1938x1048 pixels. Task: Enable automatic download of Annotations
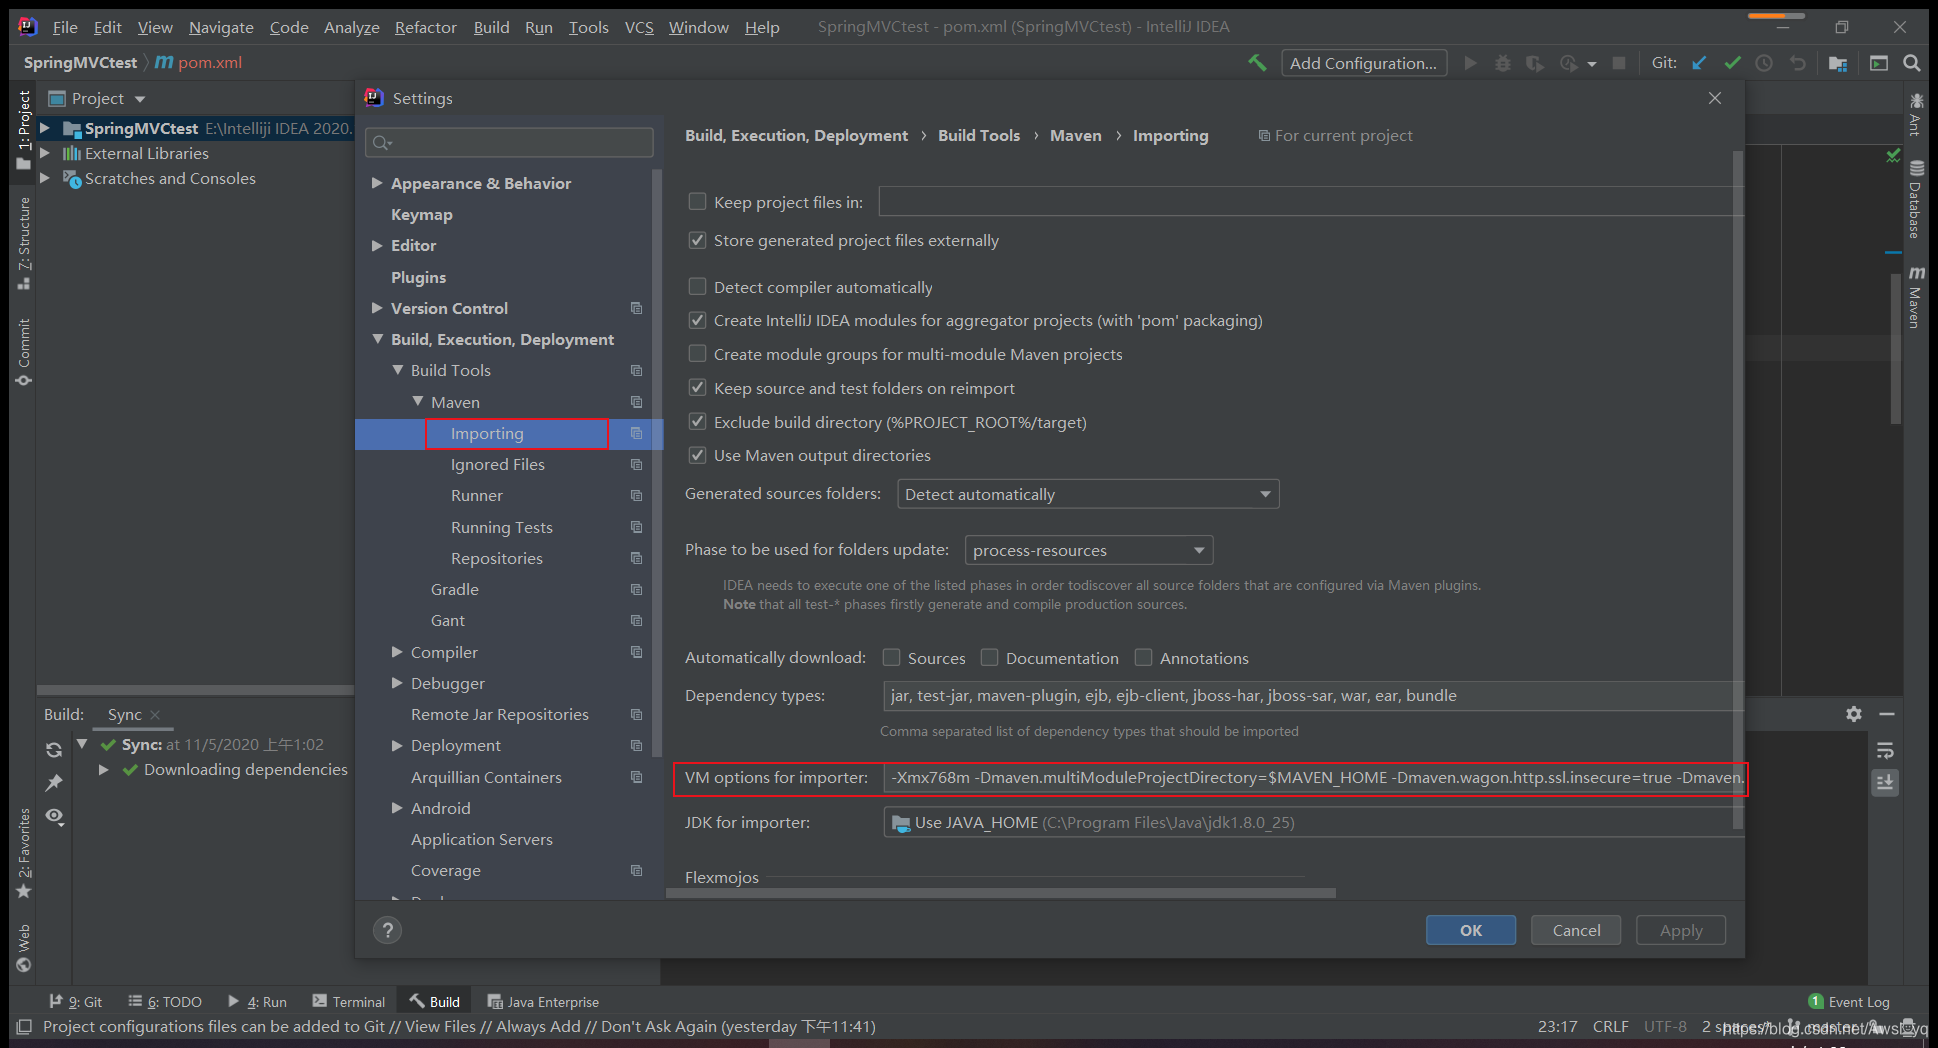pyautogui.click(x=1143, y=657)
